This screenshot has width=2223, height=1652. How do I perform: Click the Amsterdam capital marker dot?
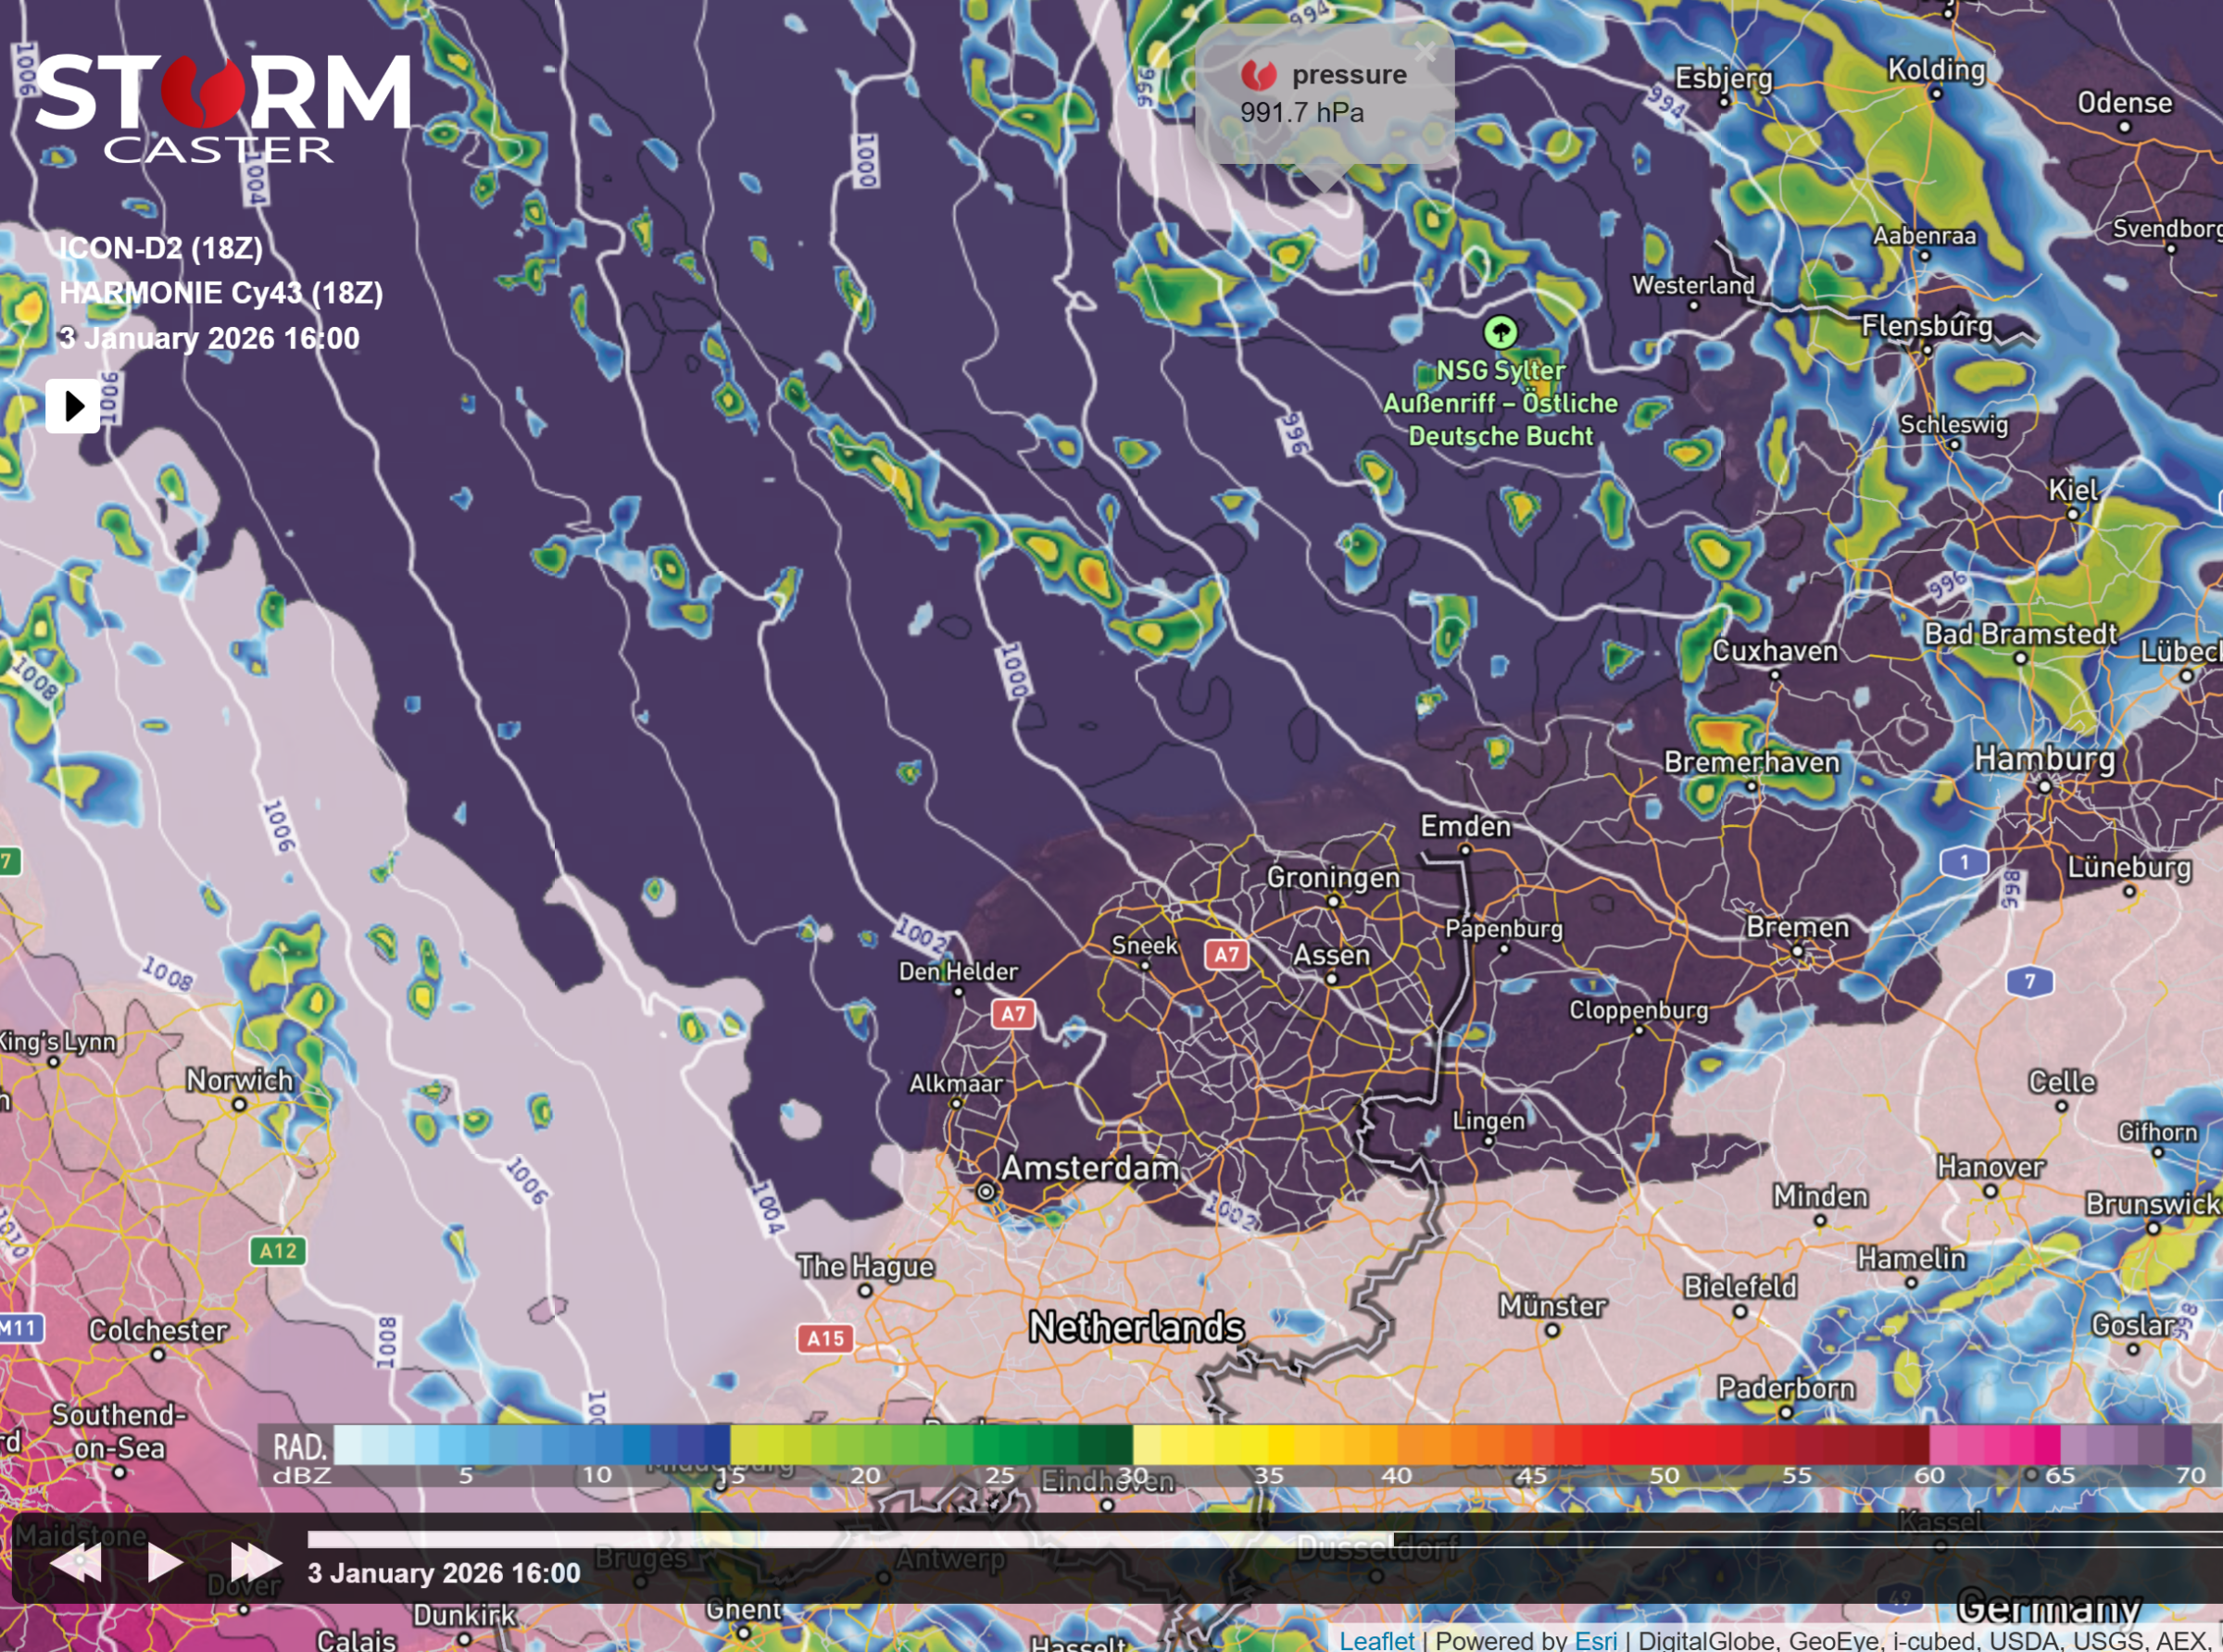tap(986, 1191)
